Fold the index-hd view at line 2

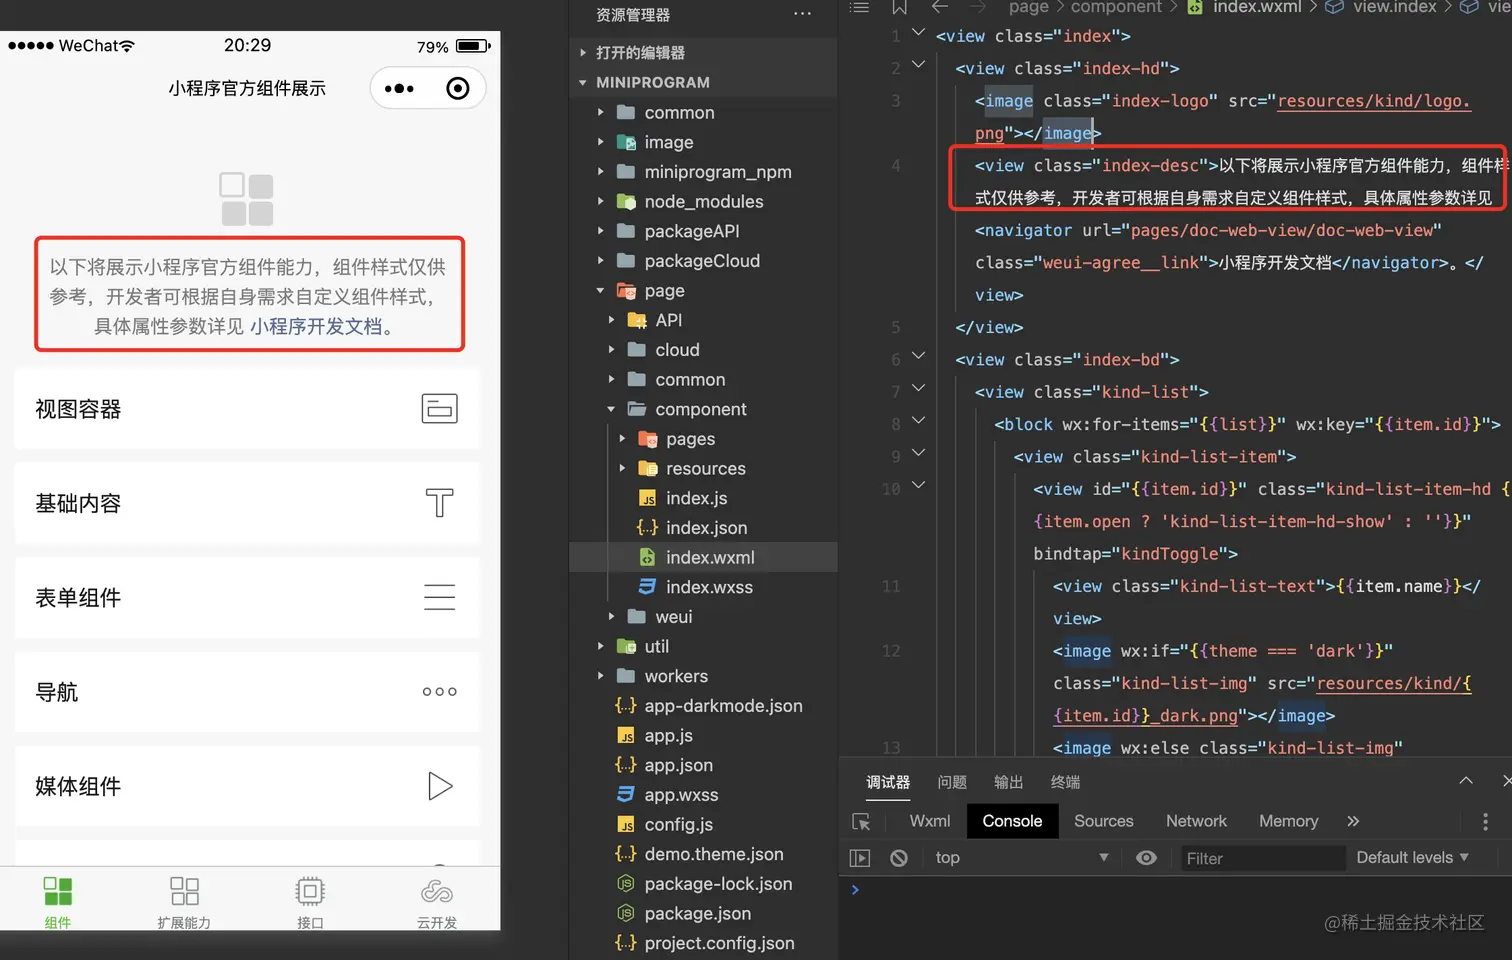(918, 64)
